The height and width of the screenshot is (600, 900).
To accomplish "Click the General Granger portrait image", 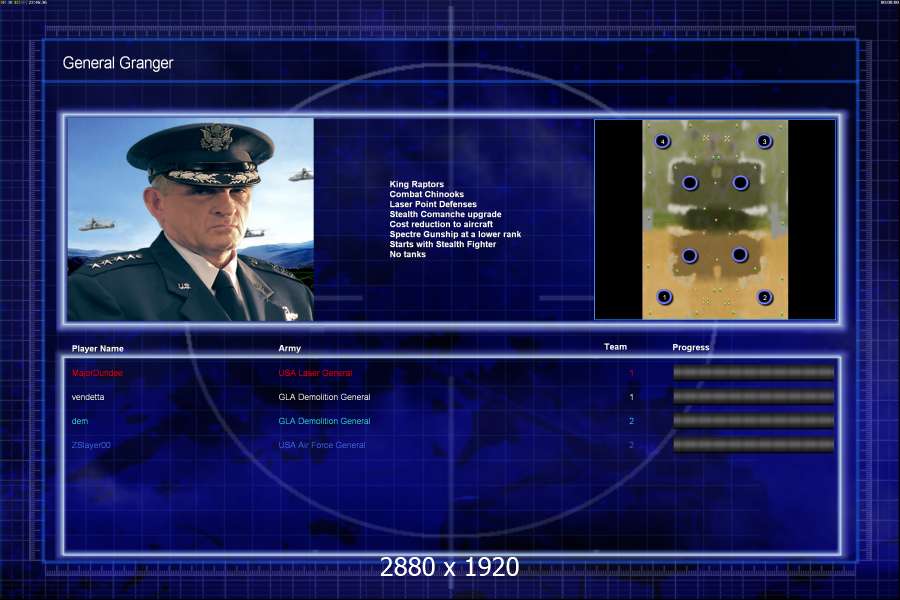I will click(x=191, y=219).
